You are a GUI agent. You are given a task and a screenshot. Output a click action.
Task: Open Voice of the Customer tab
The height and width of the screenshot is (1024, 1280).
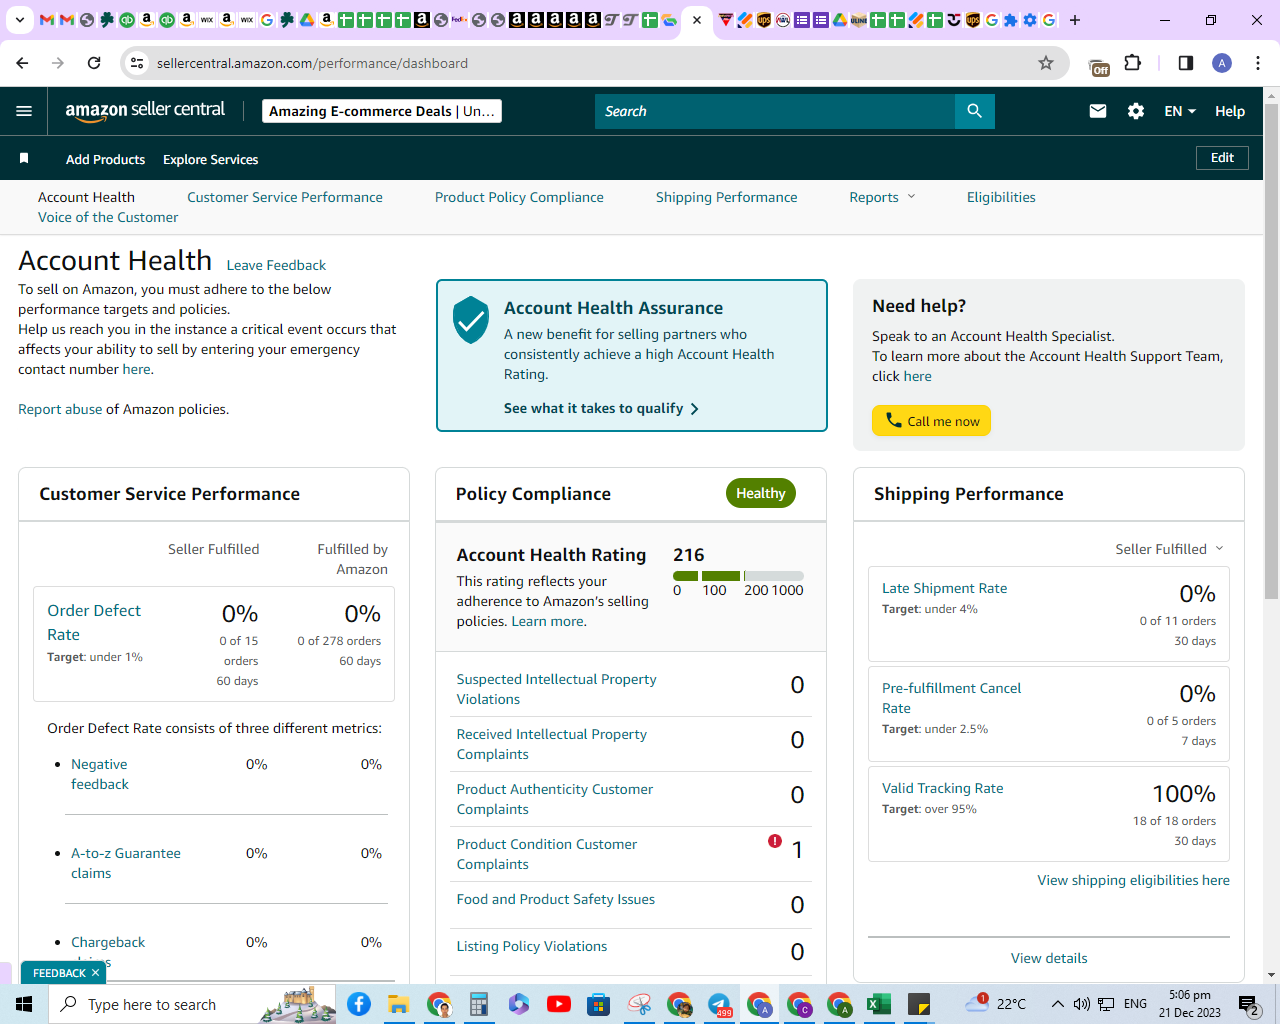108,217
